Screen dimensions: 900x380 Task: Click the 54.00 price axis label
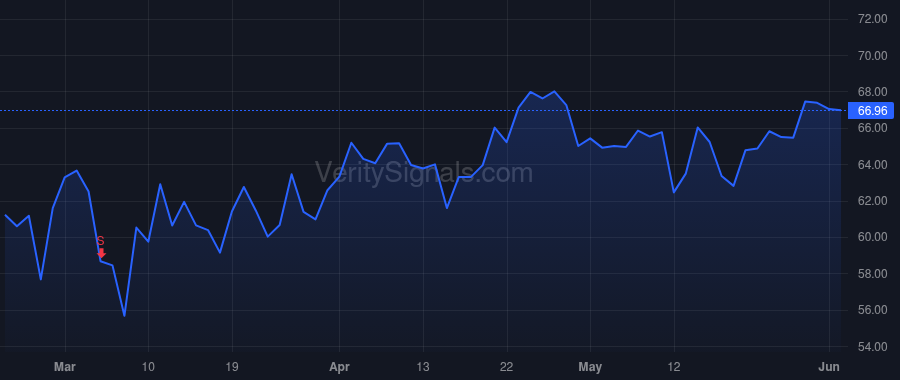pyautogui.click(x=872, y=347)
